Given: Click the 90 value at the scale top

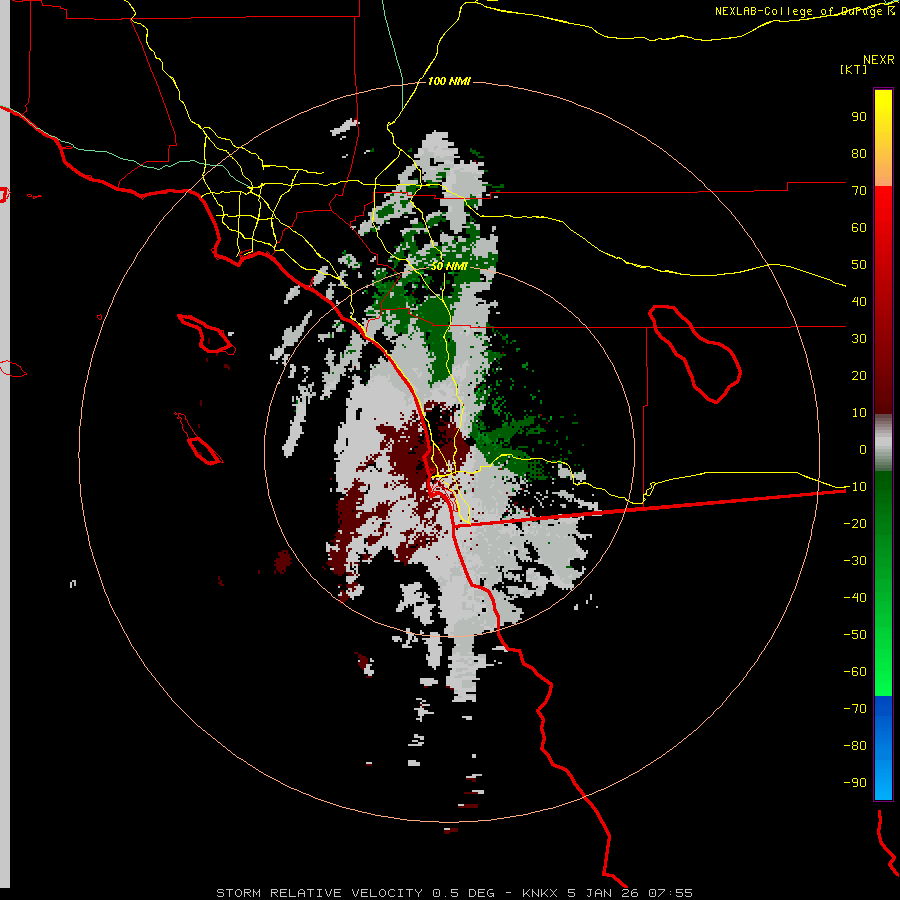Looking at the screenshot, I should pos(859,117).
